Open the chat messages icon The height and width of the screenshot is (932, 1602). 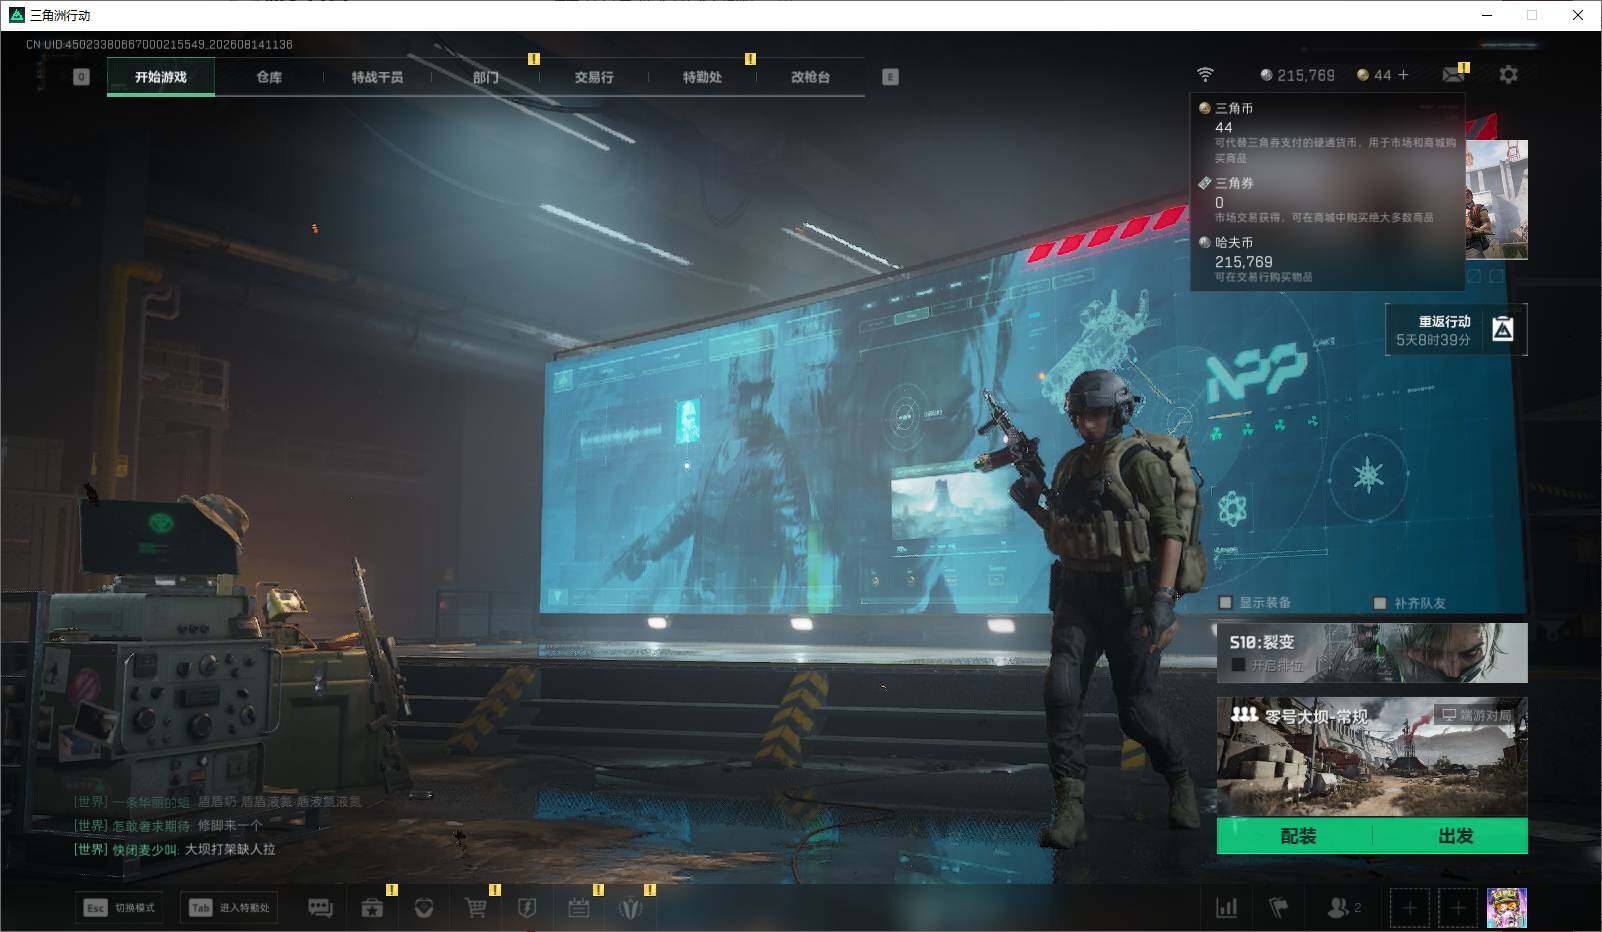[320, 908]
